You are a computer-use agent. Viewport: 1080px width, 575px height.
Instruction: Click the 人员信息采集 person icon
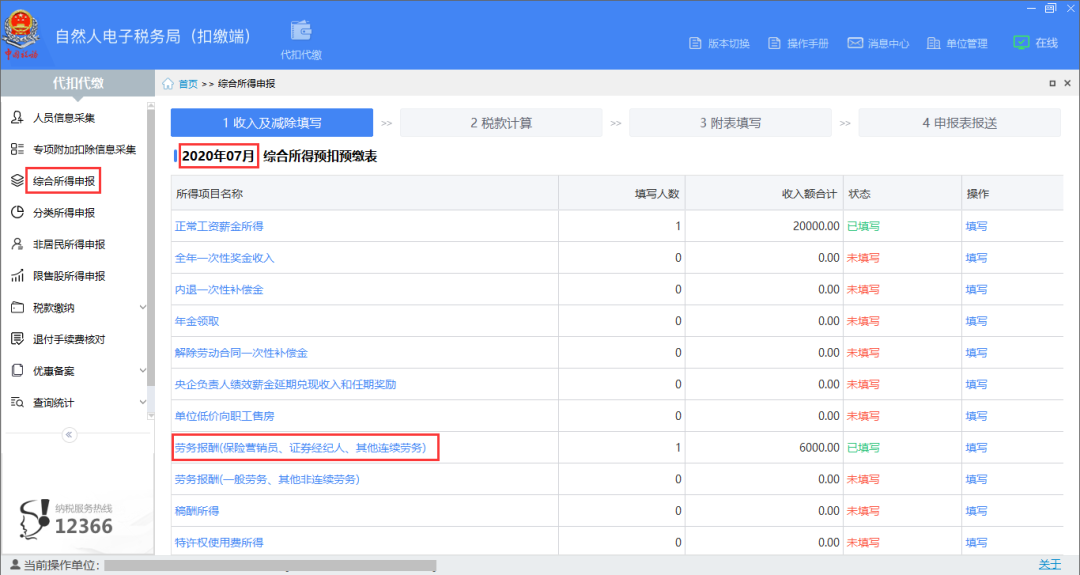tap(17, 118)
